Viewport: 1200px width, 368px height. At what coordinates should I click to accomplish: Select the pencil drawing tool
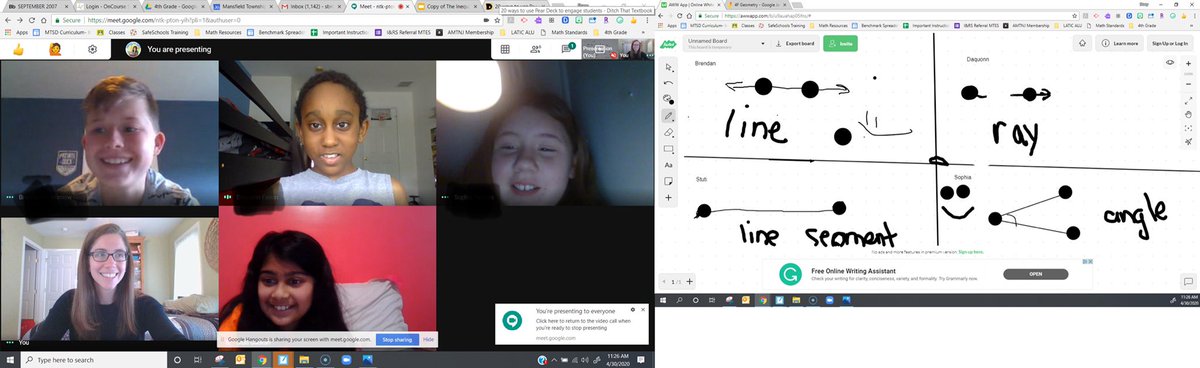pyautogui.click(x=669, y=116)
